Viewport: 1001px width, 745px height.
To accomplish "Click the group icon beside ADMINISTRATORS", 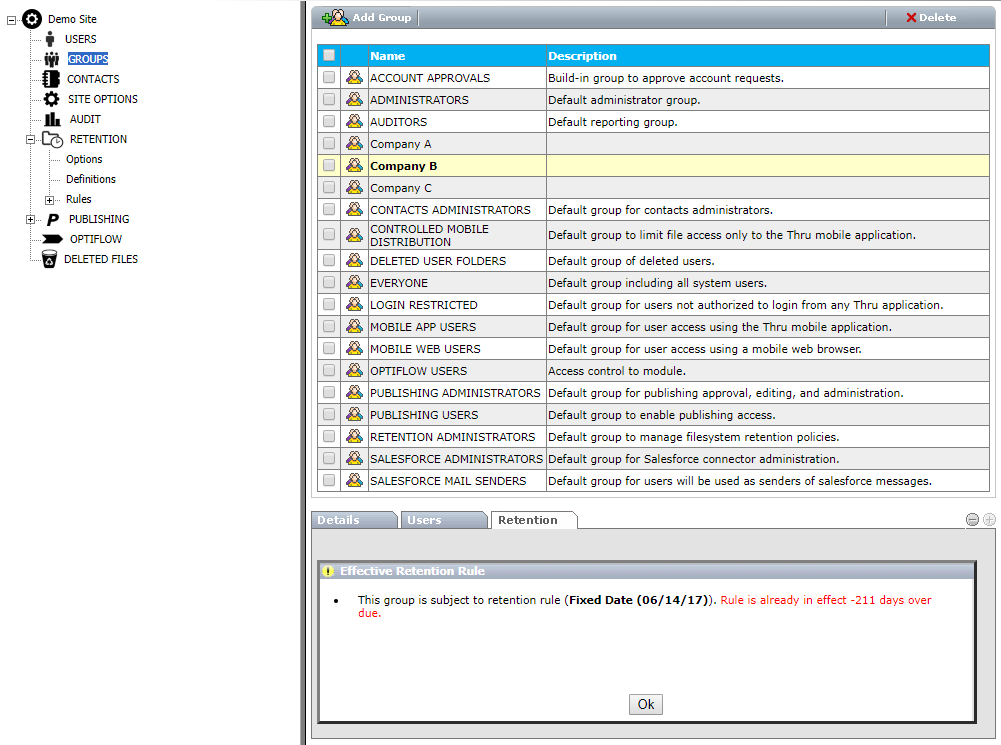I will [x=354, y=100].
